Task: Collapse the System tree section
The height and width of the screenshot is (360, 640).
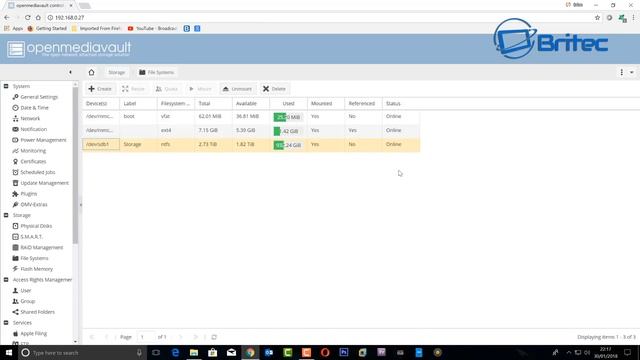Action: 6,86
